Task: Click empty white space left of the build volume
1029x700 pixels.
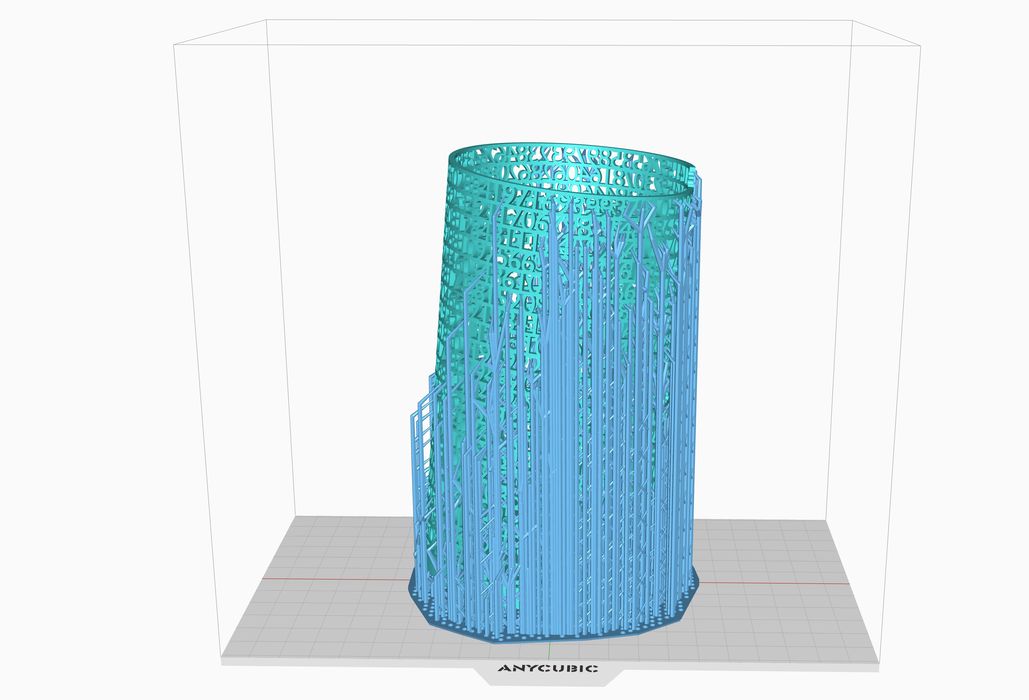Action: [90, 350]
